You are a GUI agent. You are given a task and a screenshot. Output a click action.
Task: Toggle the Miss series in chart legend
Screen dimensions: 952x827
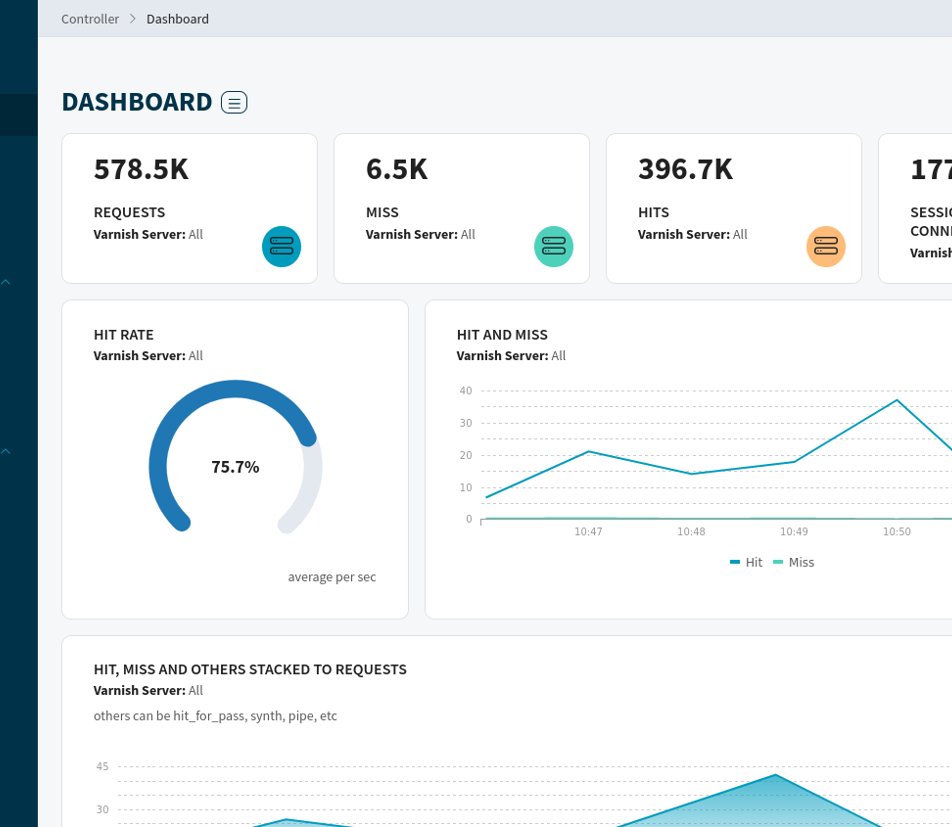click(x=794, y=562)
